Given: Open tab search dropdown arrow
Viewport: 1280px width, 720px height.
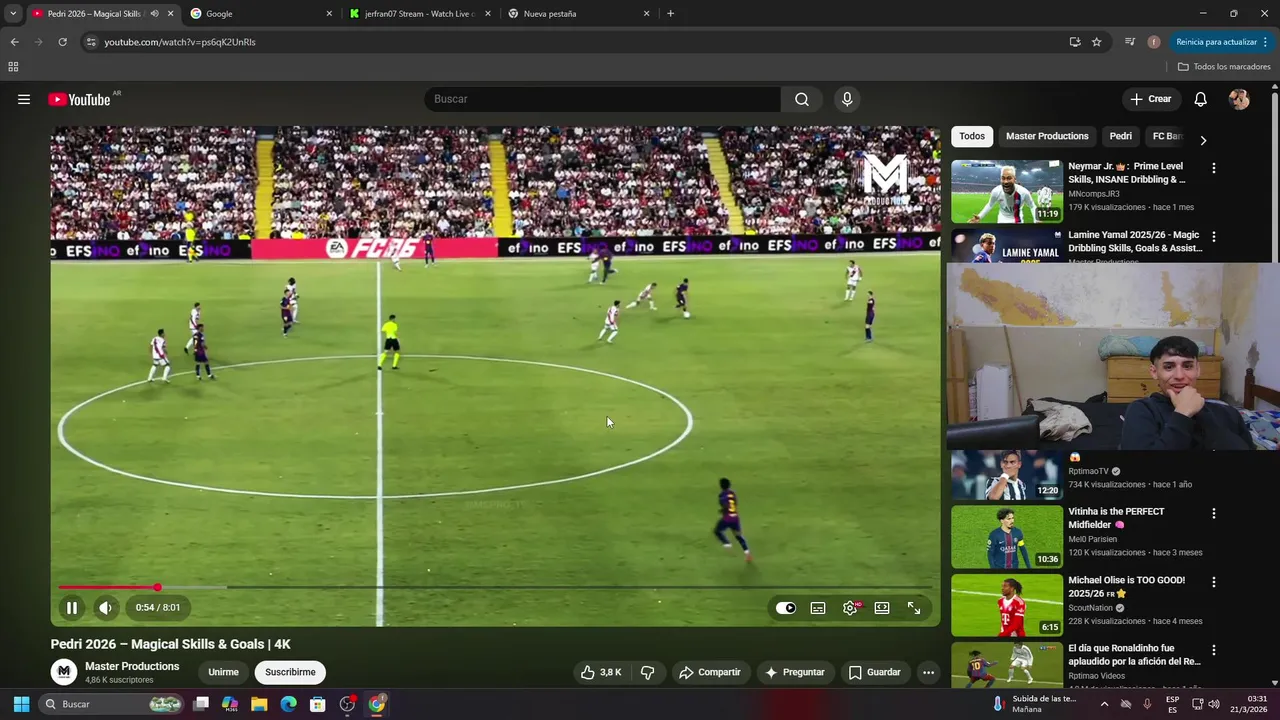Looking at the screenshot, I should (x=13, y=14).
